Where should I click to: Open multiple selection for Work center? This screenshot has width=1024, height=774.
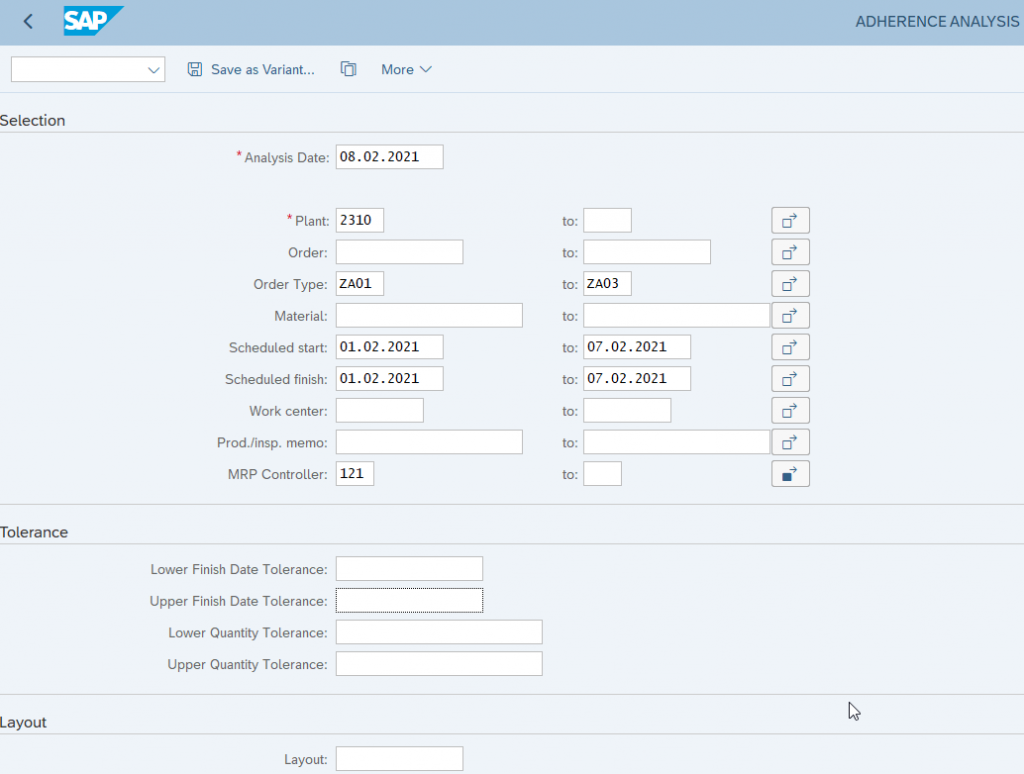click(x=790, y=410)
